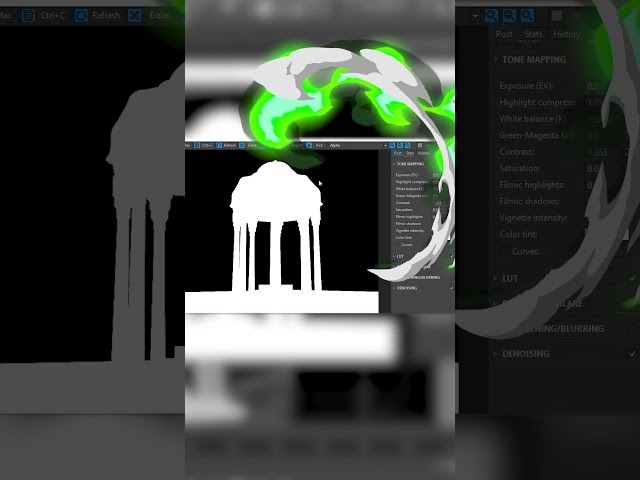Open the large dimmed Stats tab
Viewport: 640px width, 480px height.
[x=533, y=34]
